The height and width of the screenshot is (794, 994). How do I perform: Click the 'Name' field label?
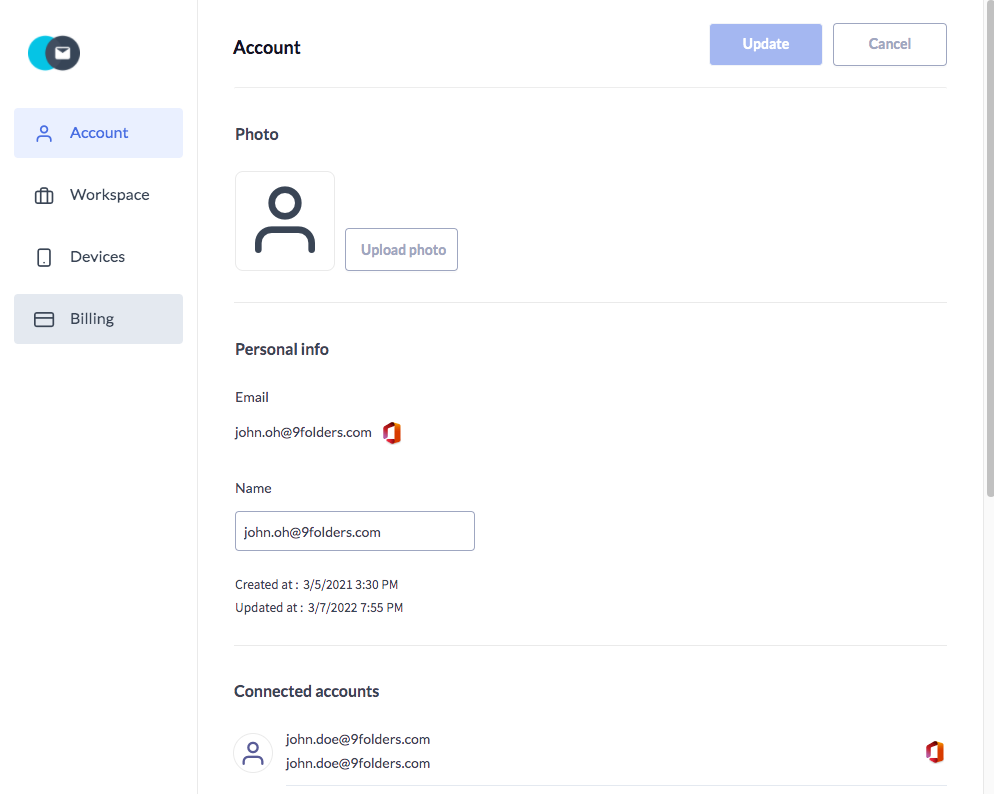pos(253,489)
